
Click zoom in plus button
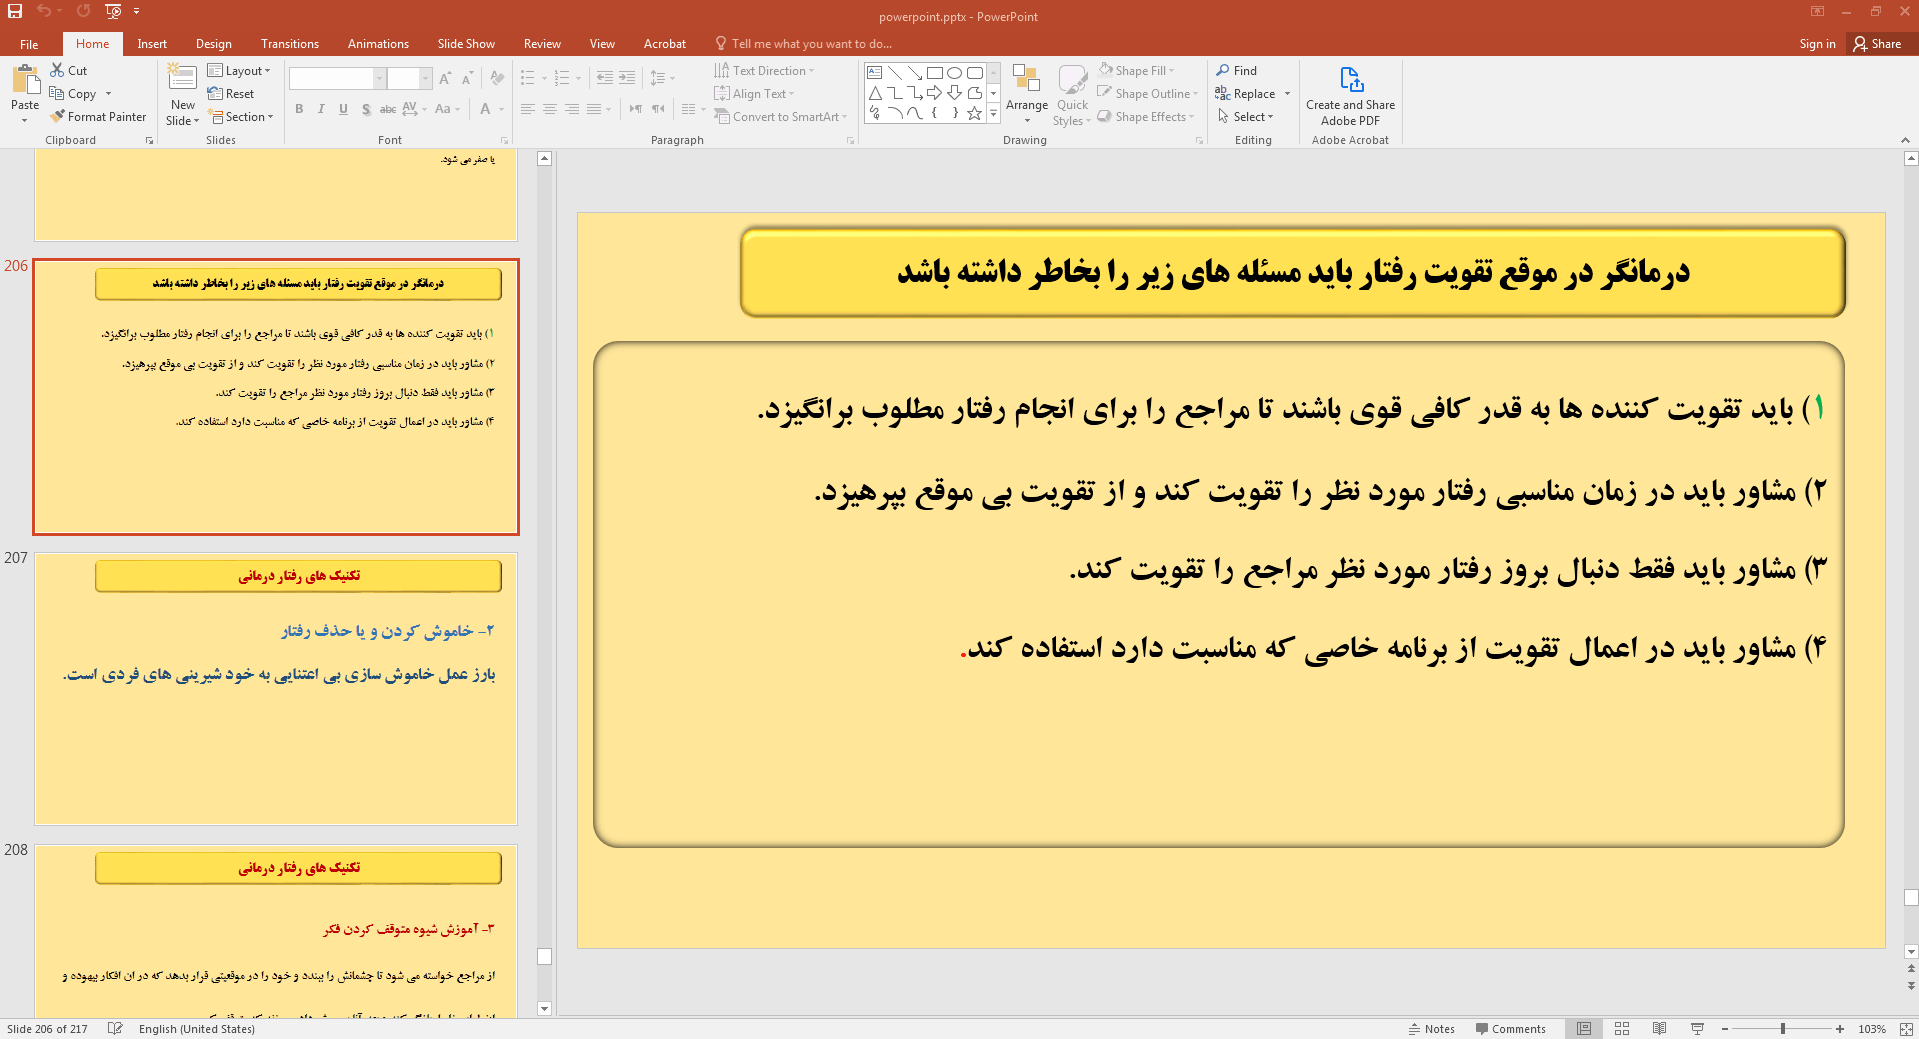coord(1840,1028)
